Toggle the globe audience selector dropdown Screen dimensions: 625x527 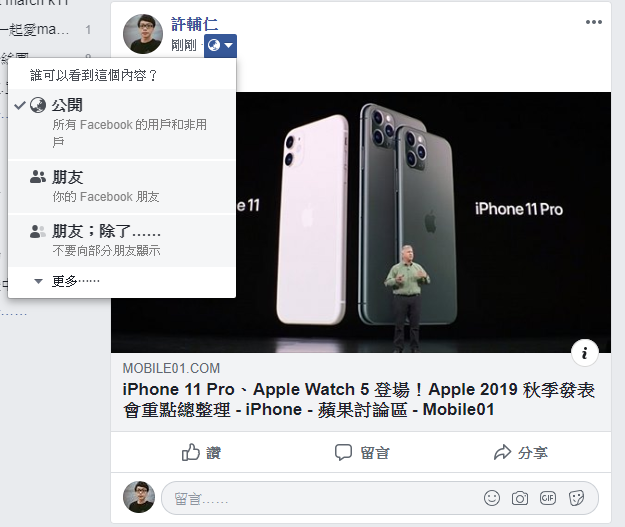click(220, 45)
